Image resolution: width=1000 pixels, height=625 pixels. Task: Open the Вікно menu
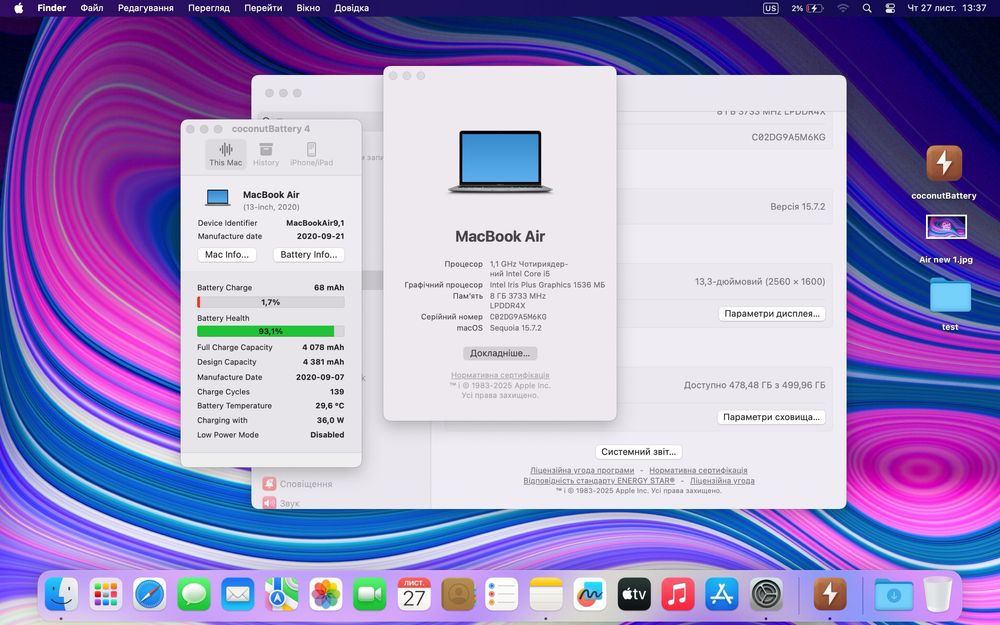(308, 8)
